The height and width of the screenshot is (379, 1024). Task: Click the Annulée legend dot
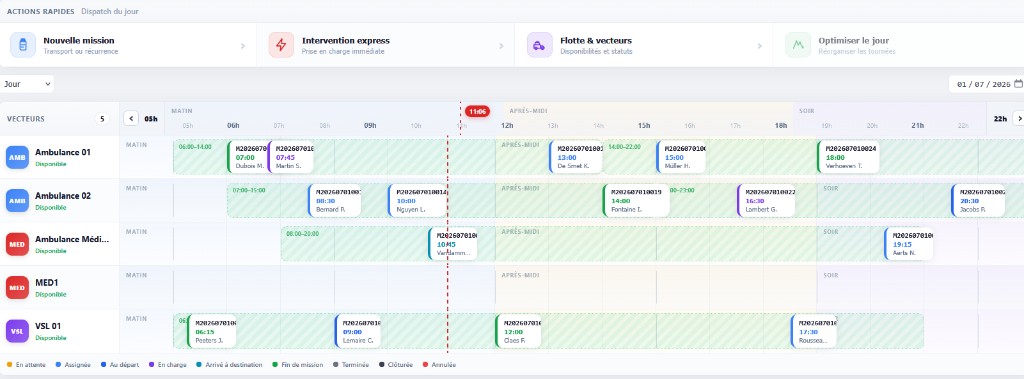click(x=425, y=365)
